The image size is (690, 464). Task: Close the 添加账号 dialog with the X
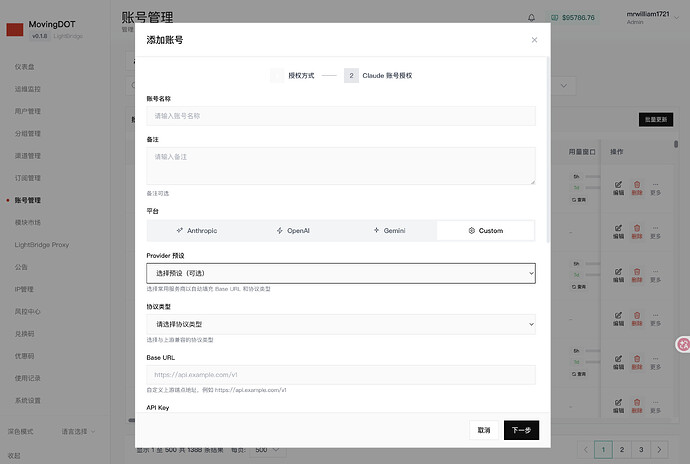click(x=534, y=40)
